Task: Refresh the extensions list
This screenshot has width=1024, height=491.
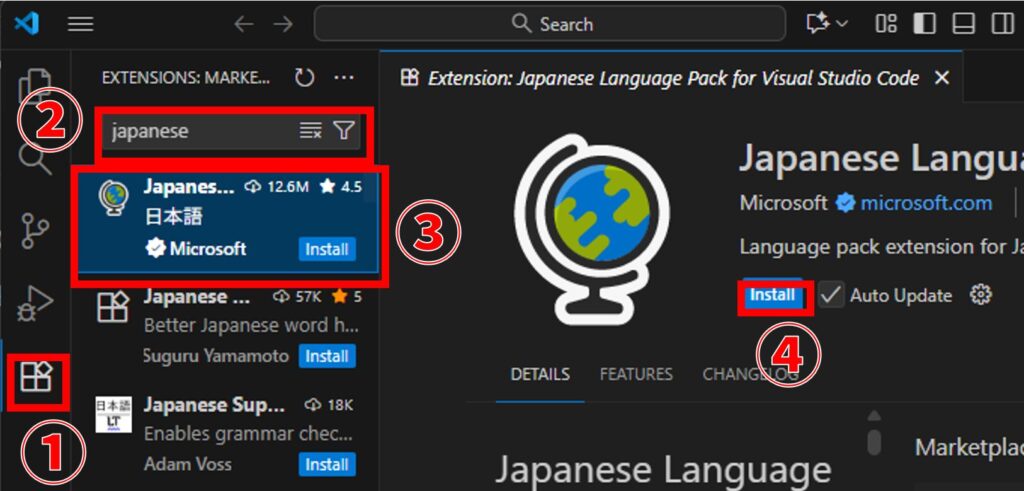Action: pos(304,78)
